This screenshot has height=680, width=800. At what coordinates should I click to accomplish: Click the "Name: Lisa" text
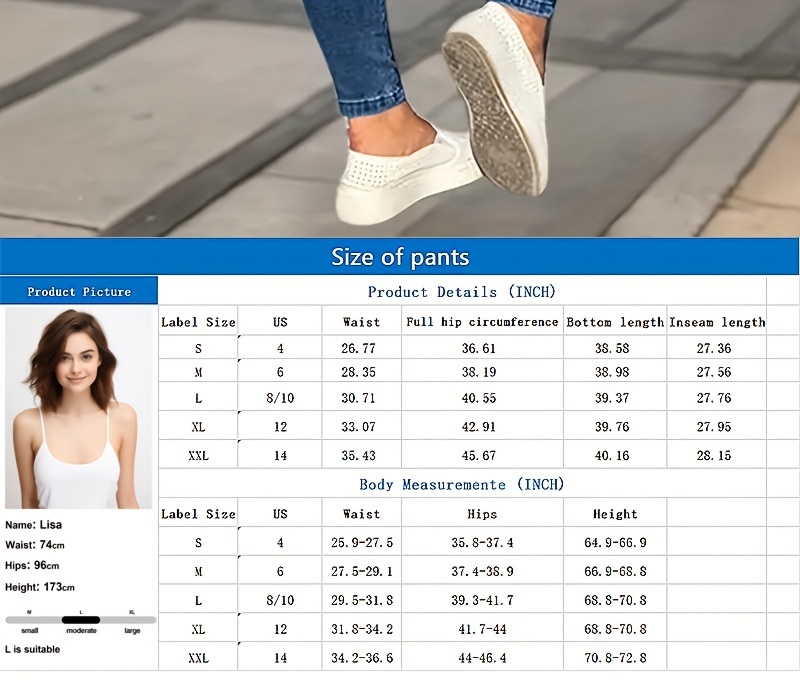(x=33, y=524)
